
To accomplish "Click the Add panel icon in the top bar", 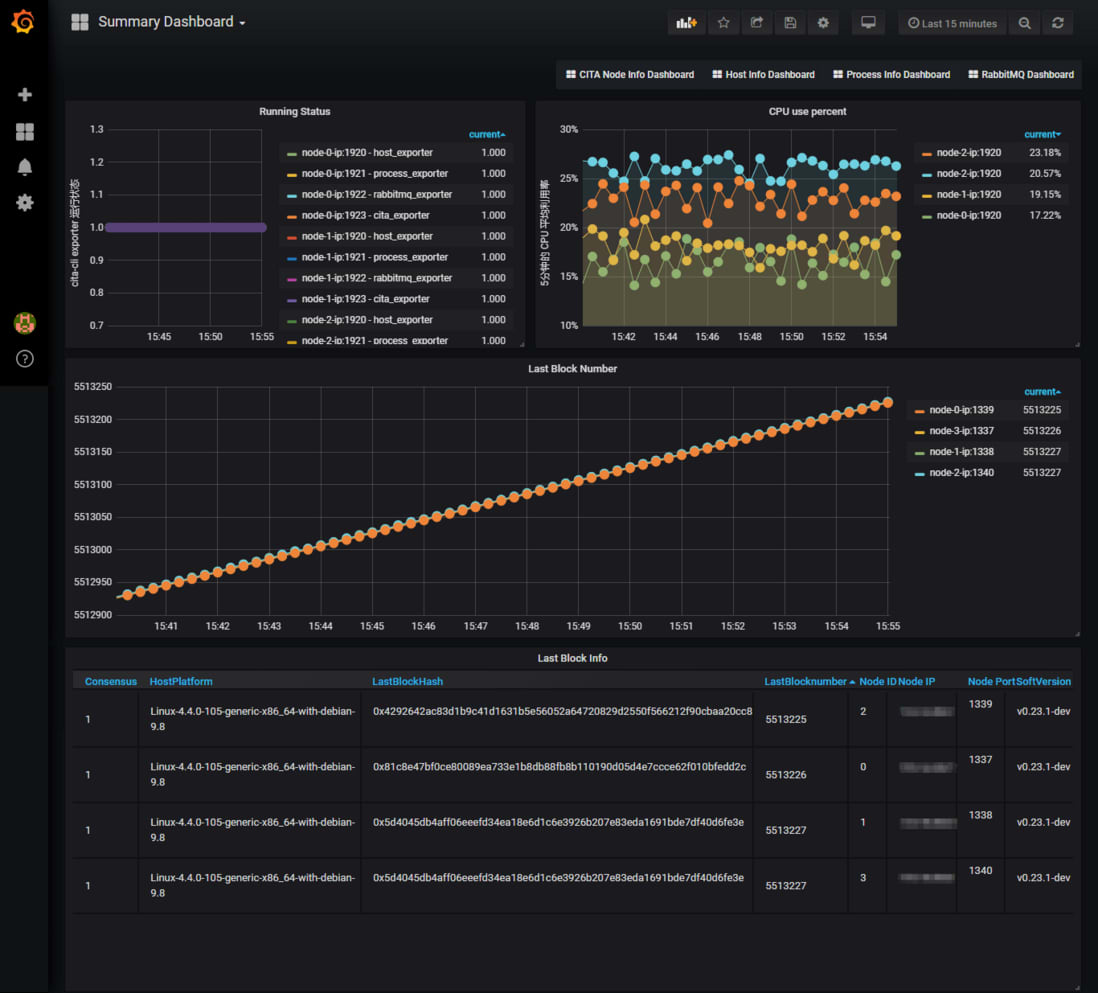I will (x=686, y=23).
